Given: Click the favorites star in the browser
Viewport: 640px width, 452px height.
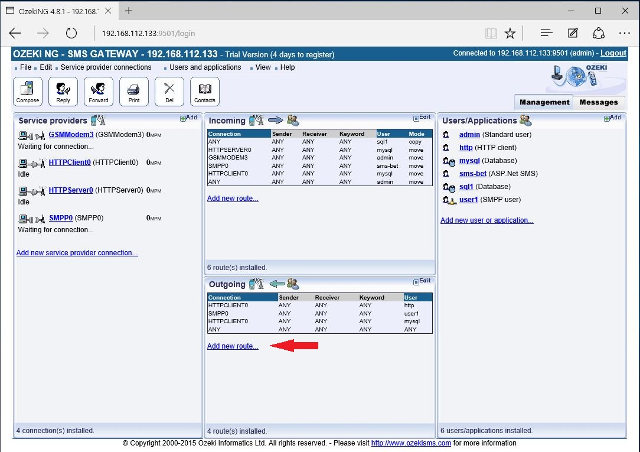Looking at the screenshot, I should tap(510, 33).
